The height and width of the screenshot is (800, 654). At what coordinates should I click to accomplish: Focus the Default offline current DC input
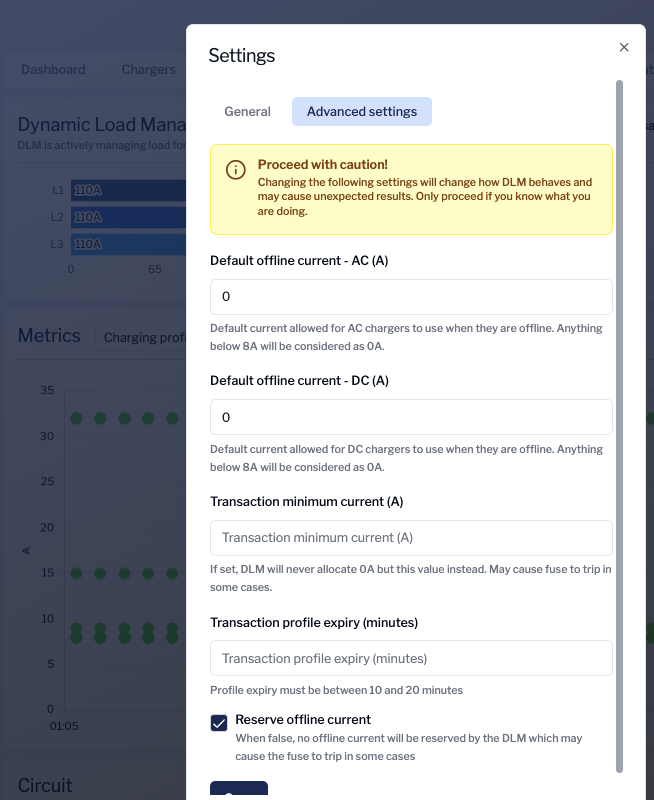[x=410, y=416]
